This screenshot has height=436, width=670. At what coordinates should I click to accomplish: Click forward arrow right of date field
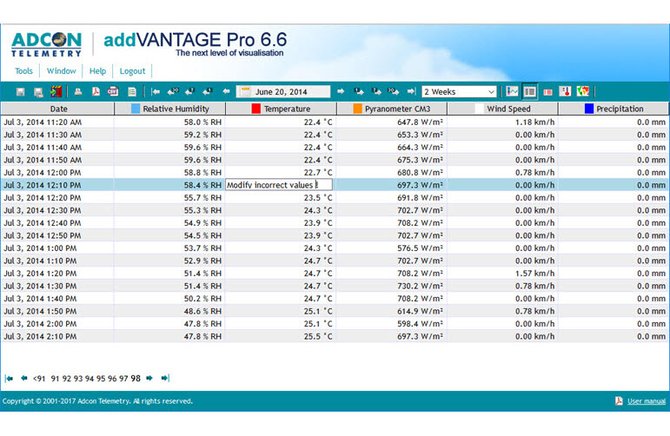click(341, 91)
